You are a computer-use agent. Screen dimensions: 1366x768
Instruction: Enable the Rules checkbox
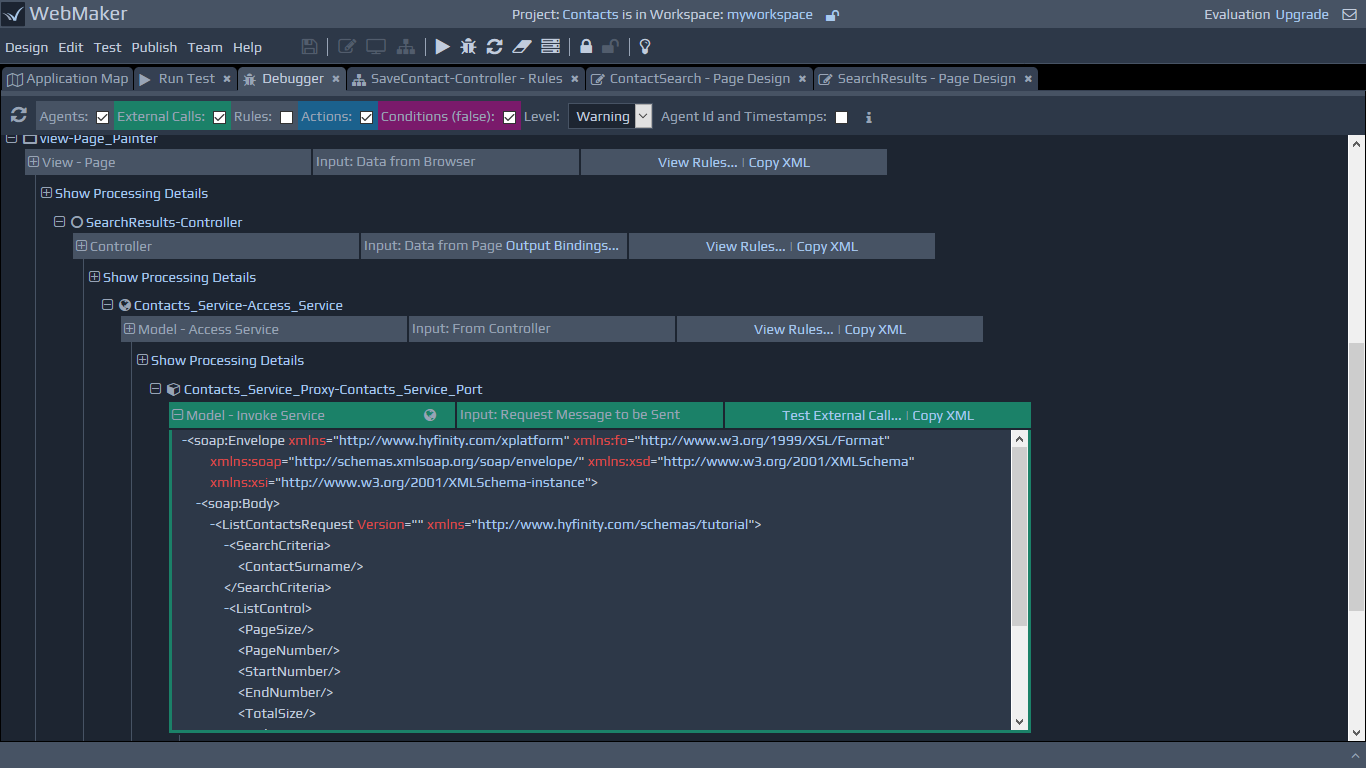tap(286, 117)
